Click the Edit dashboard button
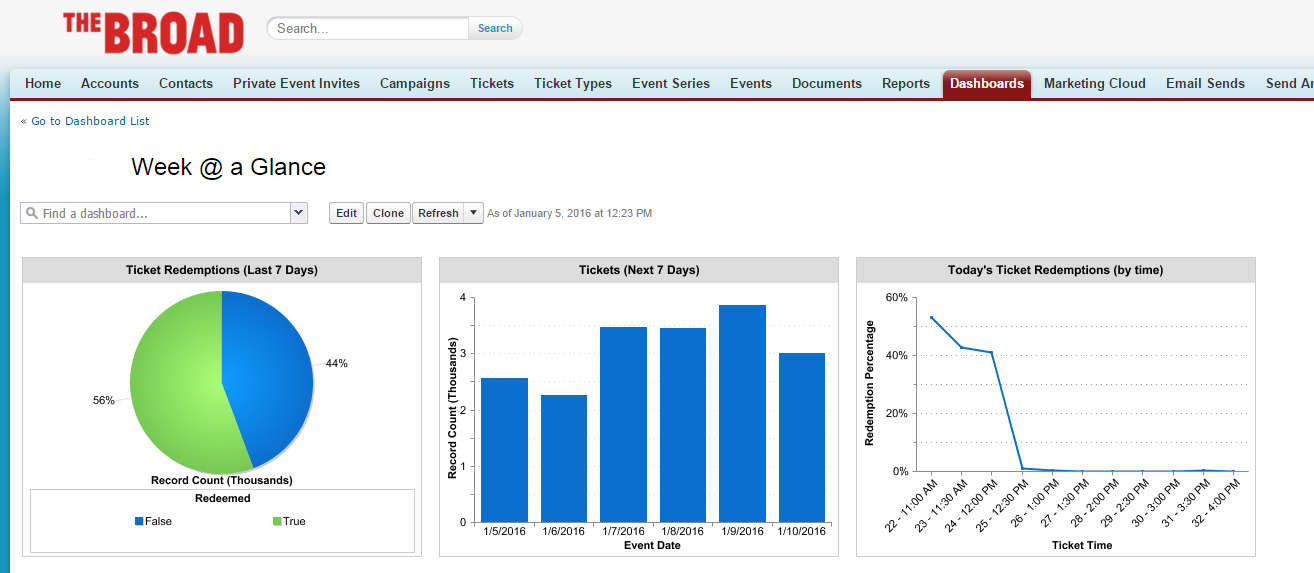 pos(346,213)
